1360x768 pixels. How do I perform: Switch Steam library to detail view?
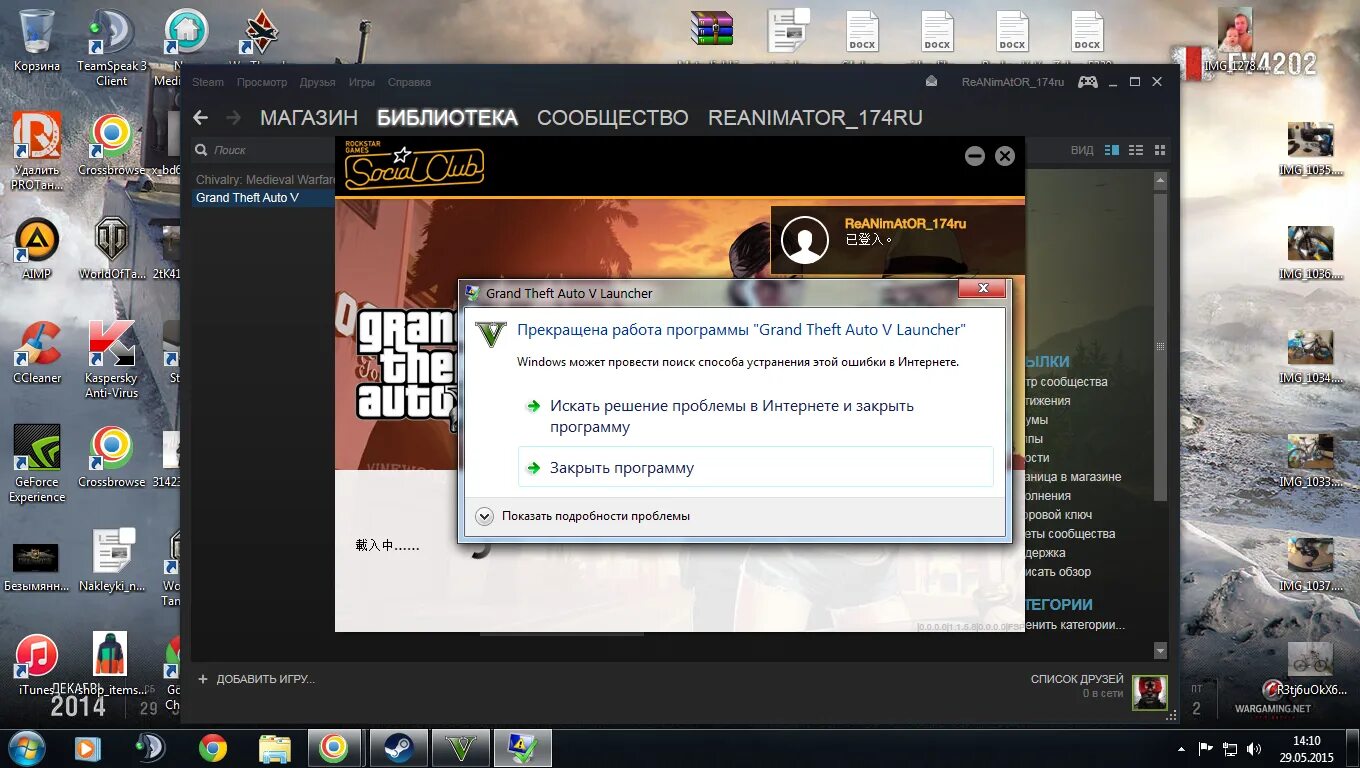(1112, 150)
